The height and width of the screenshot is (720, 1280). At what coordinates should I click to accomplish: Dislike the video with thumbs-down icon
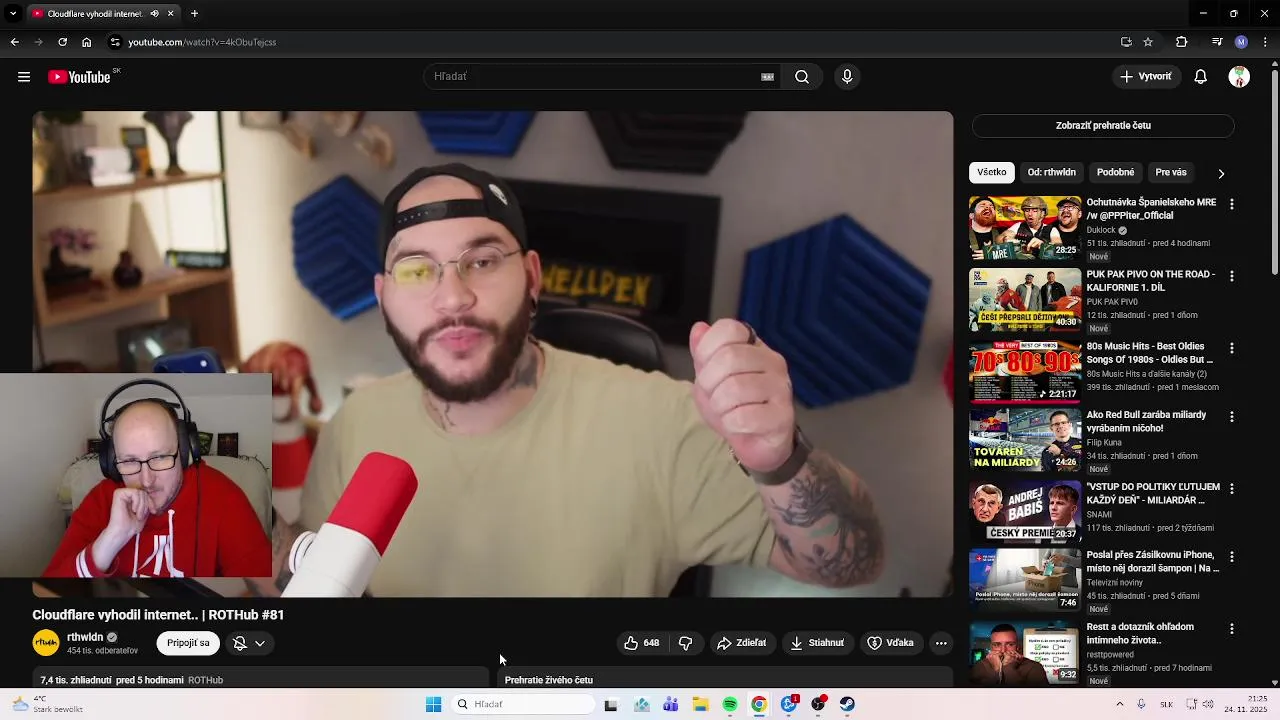click(686, 643)
